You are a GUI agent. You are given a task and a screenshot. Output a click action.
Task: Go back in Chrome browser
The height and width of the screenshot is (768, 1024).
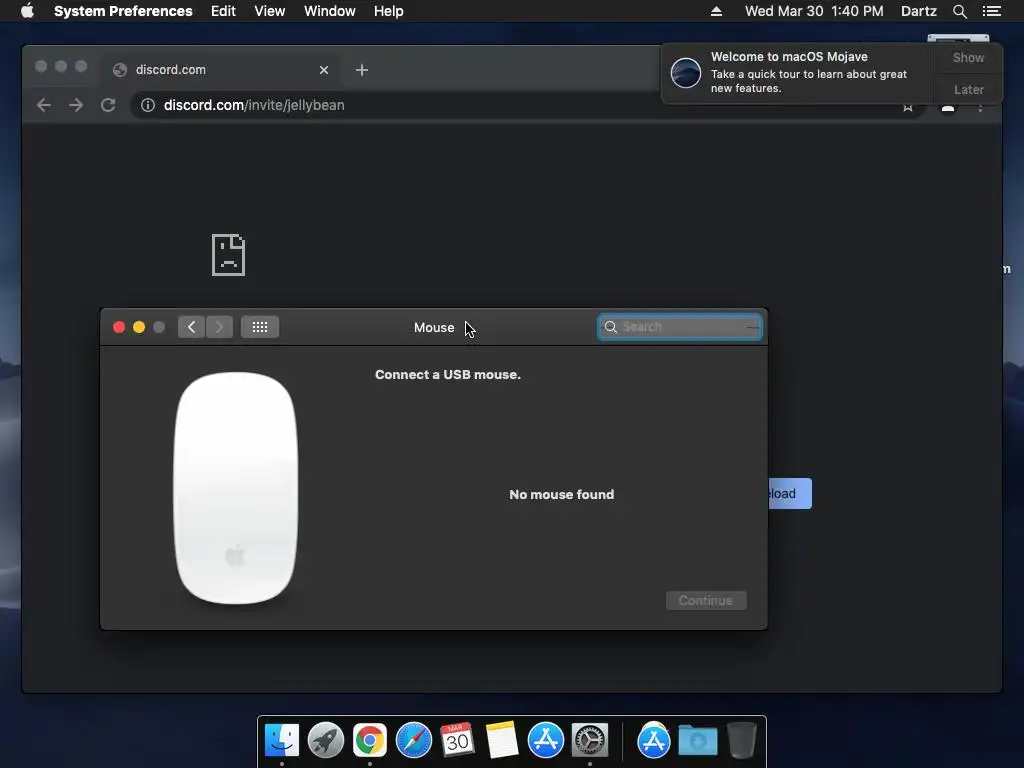(x=44, y=105)
